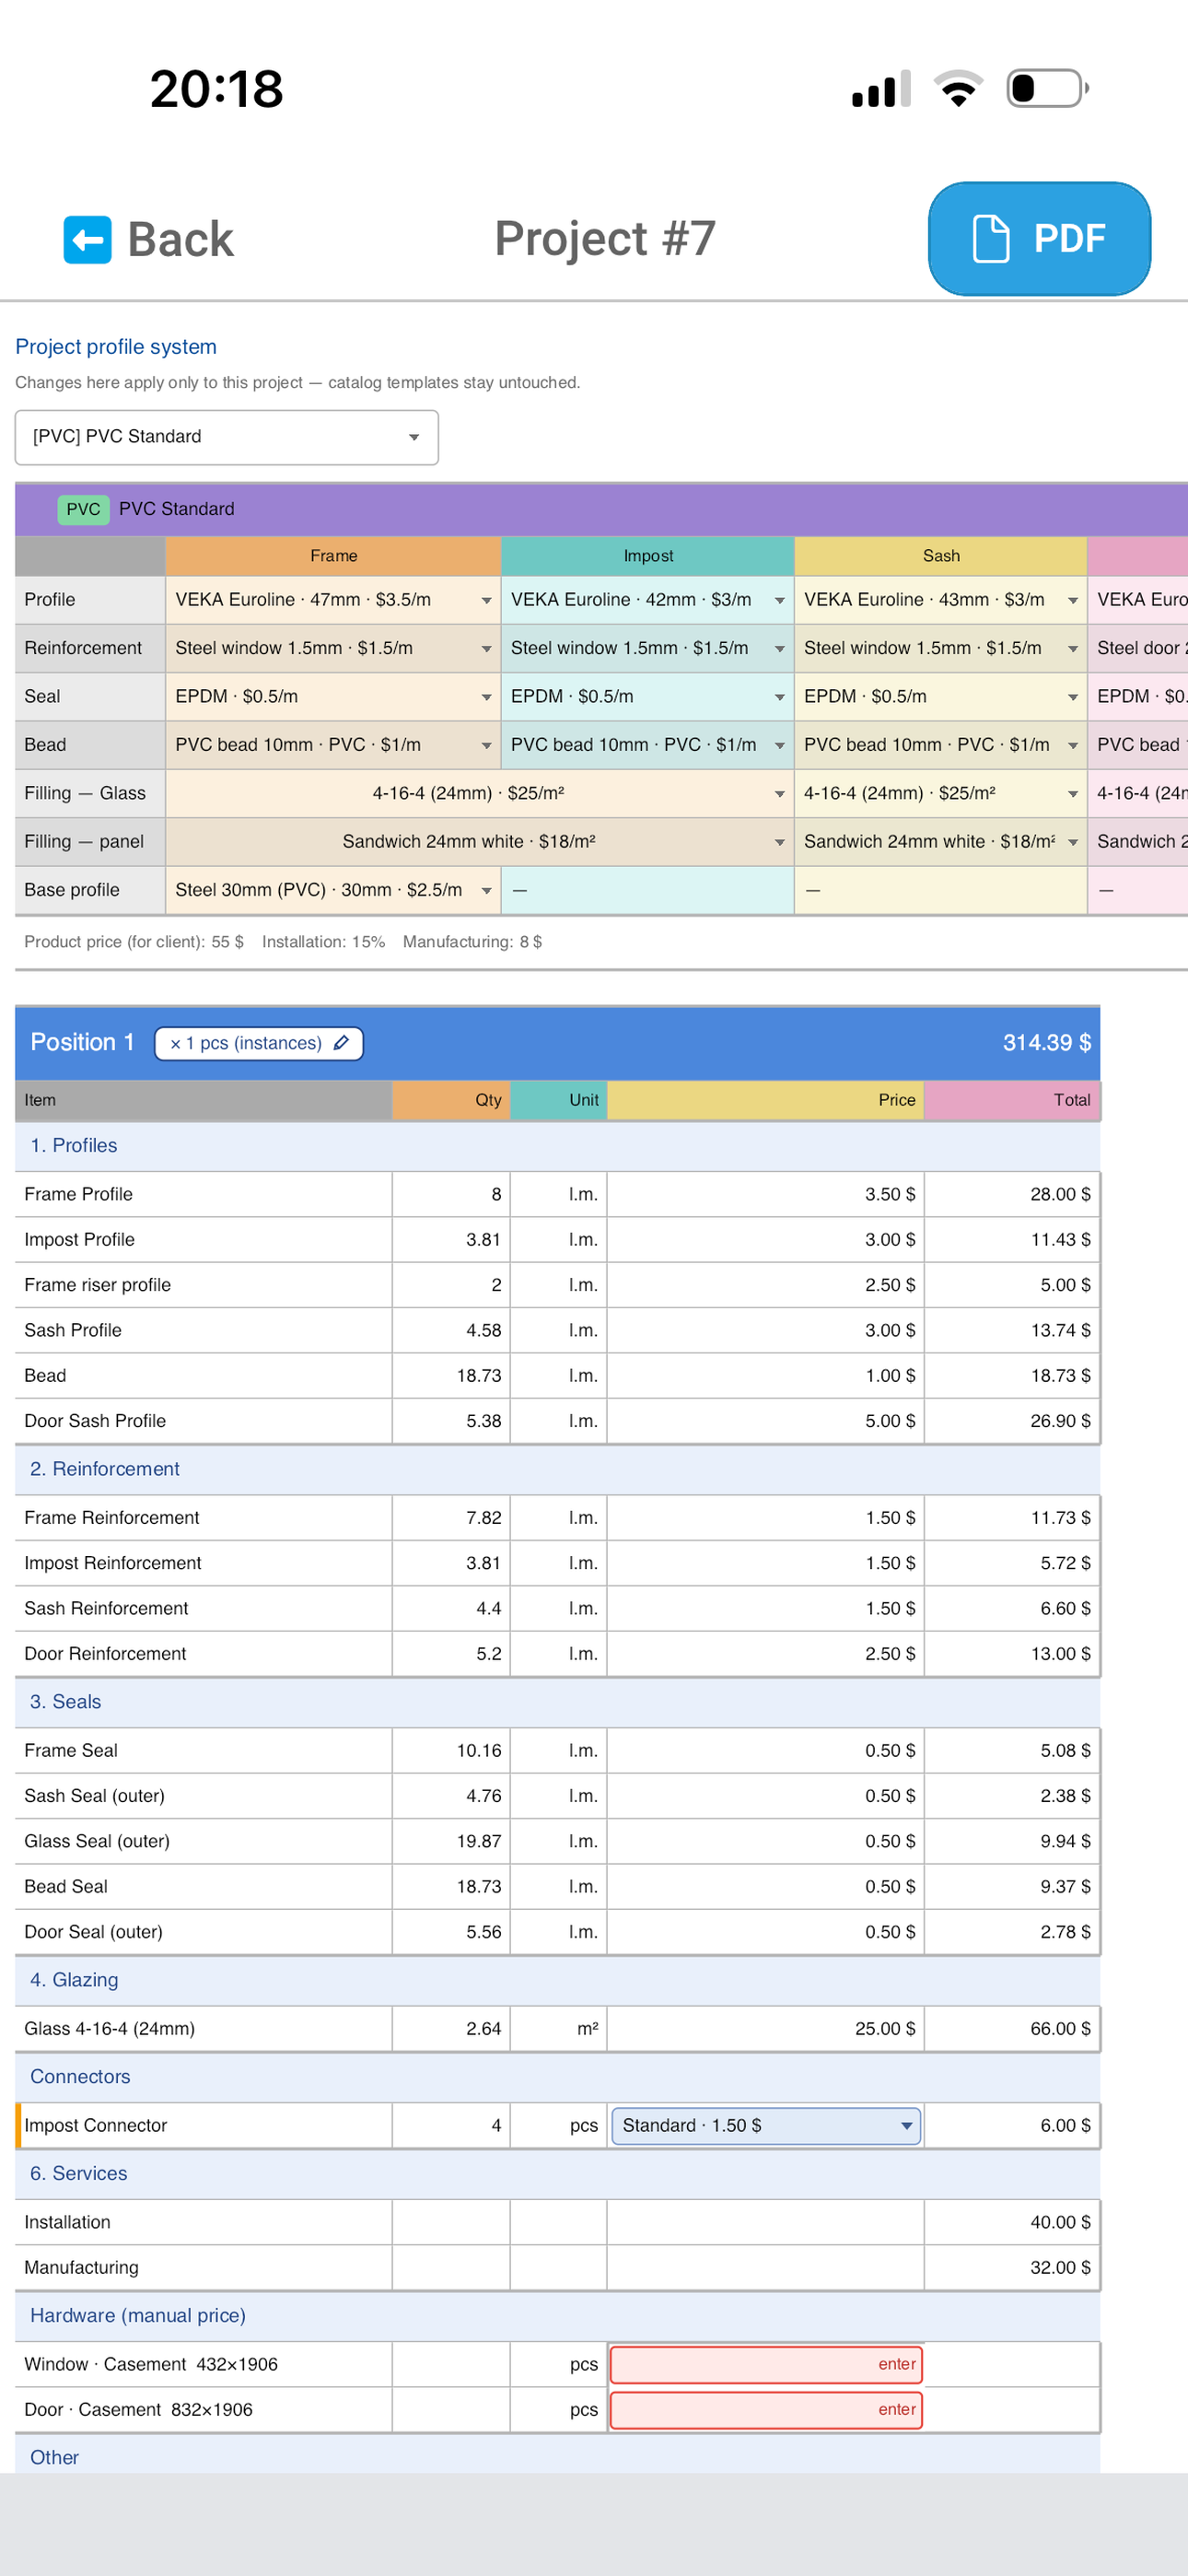
Task: Tap the 'Project #7' title
Action: pos(605,239)
